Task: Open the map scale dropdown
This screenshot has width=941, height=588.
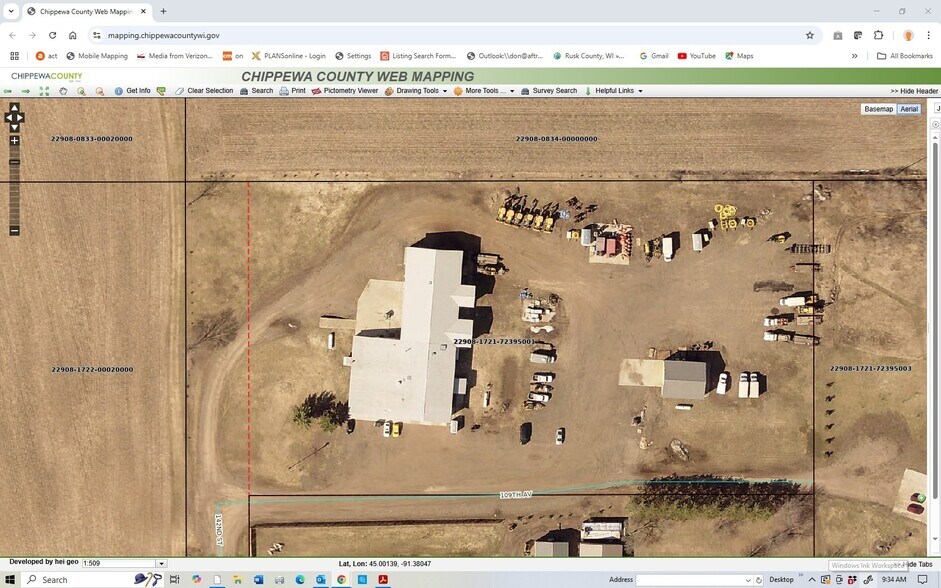Action: 161,564
